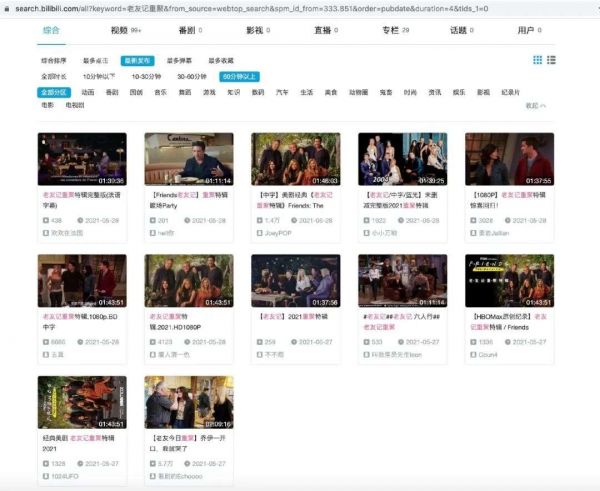
Task: Switch to list view layout icon
Action: tap(551, 60)
